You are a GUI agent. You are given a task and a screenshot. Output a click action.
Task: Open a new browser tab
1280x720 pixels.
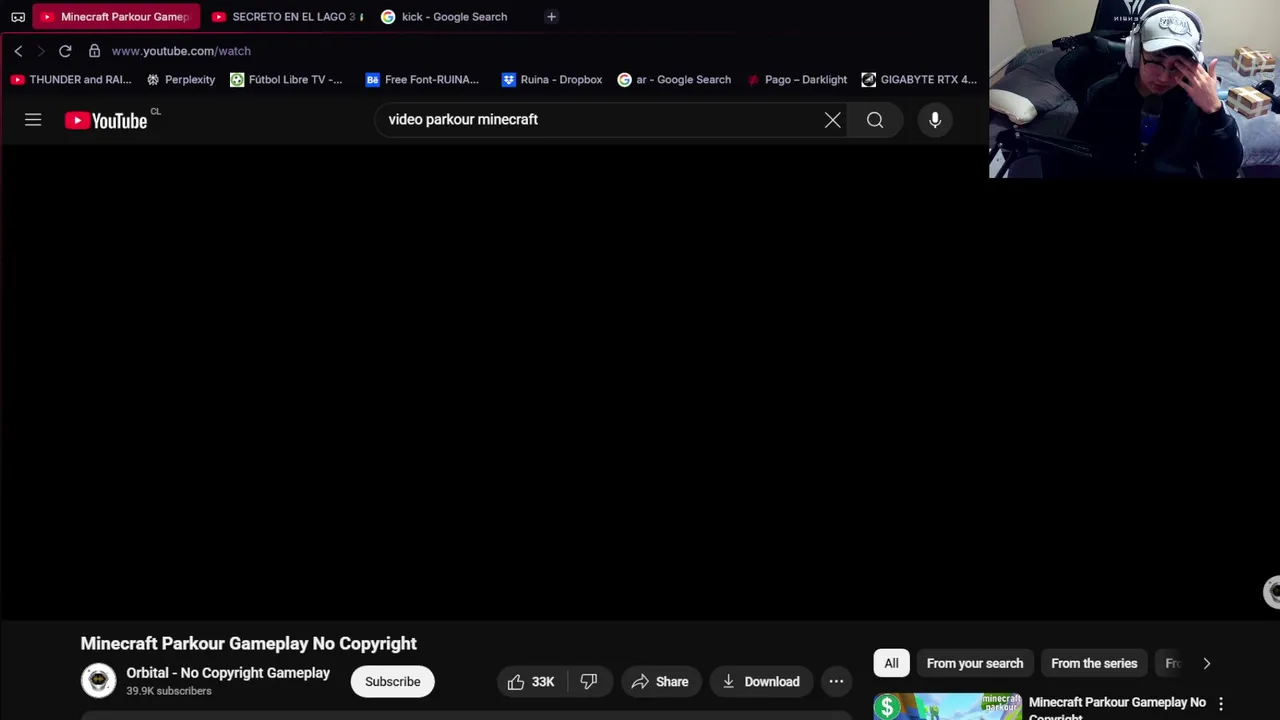551,17
